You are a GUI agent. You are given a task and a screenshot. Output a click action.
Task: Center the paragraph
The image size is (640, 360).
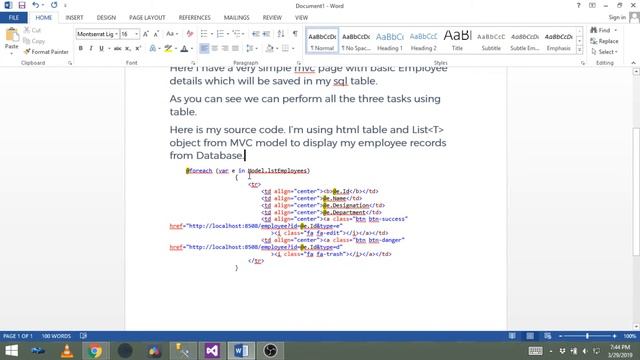click(x=215, y=49)
